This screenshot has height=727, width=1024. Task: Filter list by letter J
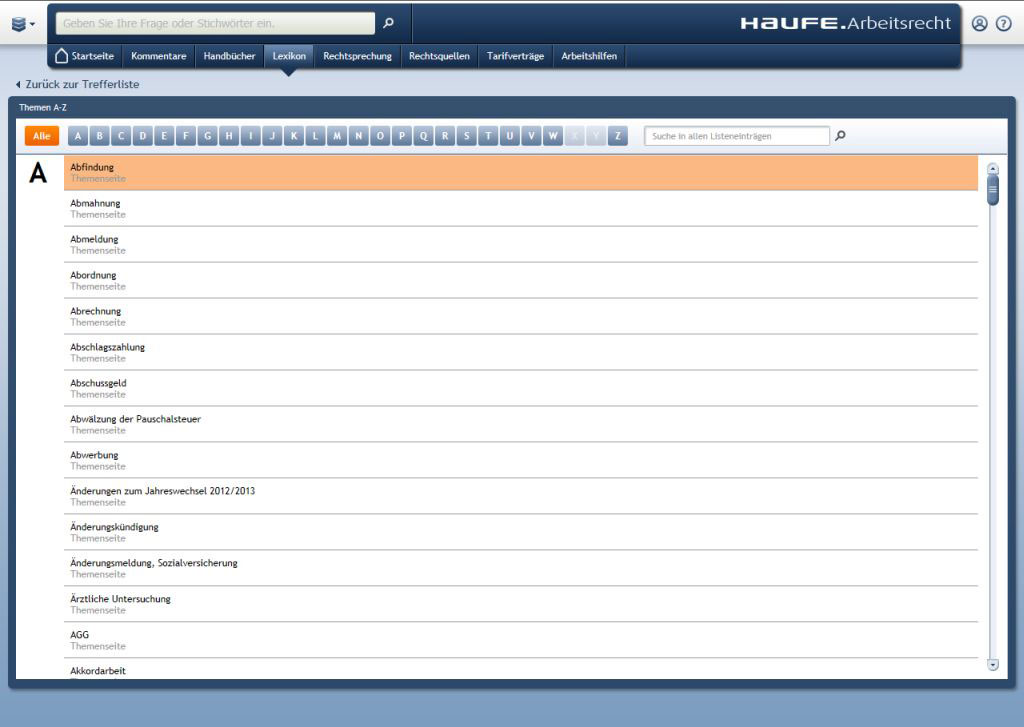tap(272, 136)
